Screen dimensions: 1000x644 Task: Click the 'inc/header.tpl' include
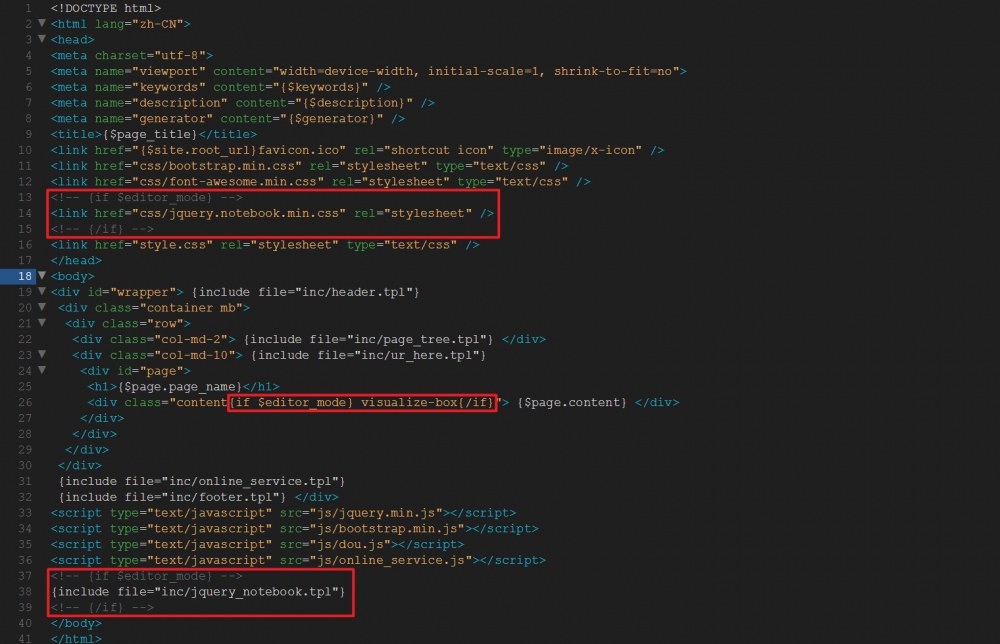pos(305,292)
